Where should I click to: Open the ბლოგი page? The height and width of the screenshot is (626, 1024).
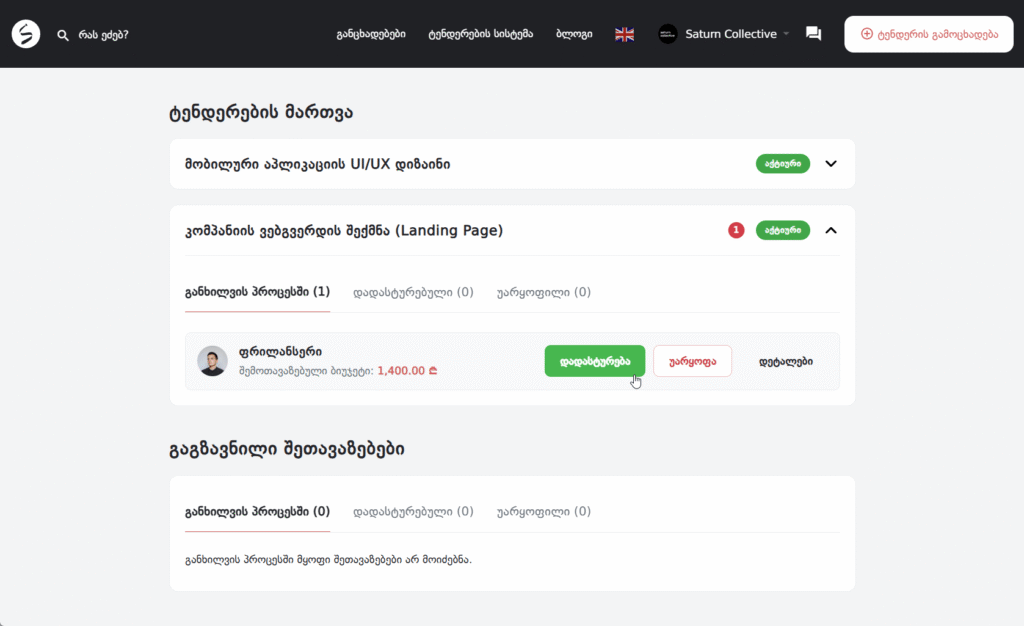coord(574,34)
